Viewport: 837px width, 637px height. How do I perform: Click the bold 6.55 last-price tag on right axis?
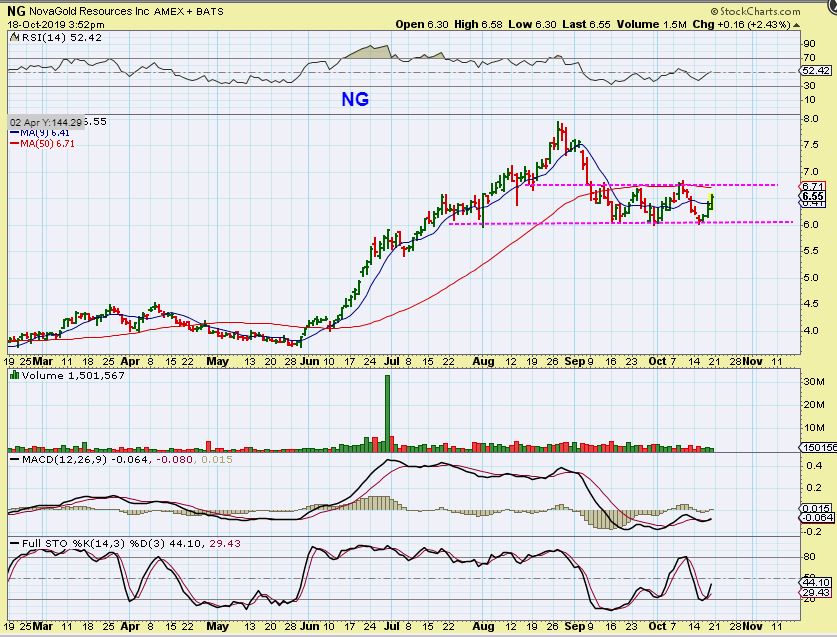pyautogui.click(x=812, y=196)
